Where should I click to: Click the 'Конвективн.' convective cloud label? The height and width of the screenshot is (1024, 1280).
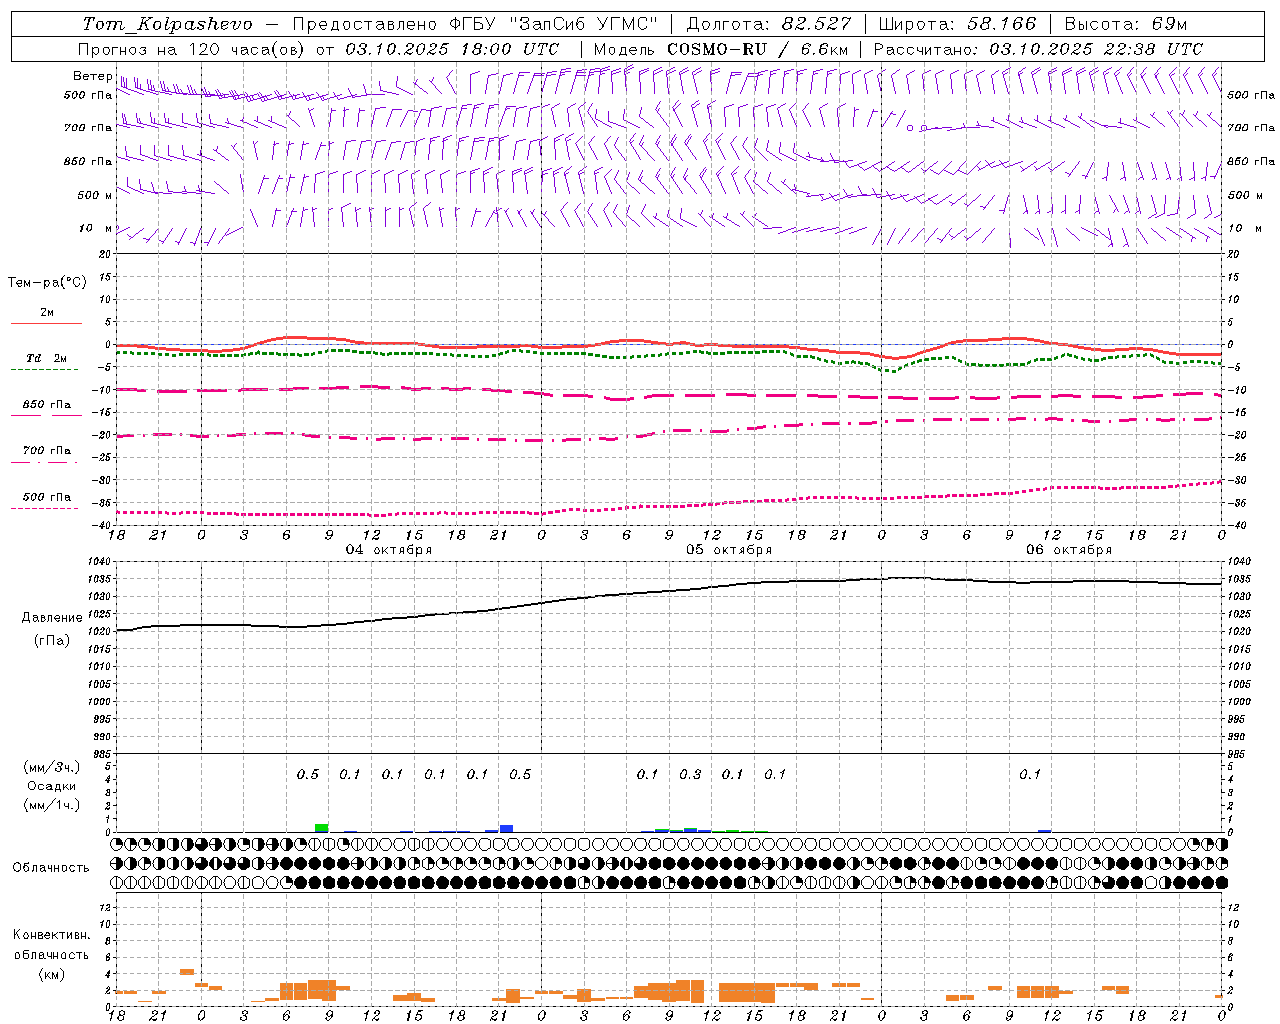pyautogui.click(x=51, y=935)
